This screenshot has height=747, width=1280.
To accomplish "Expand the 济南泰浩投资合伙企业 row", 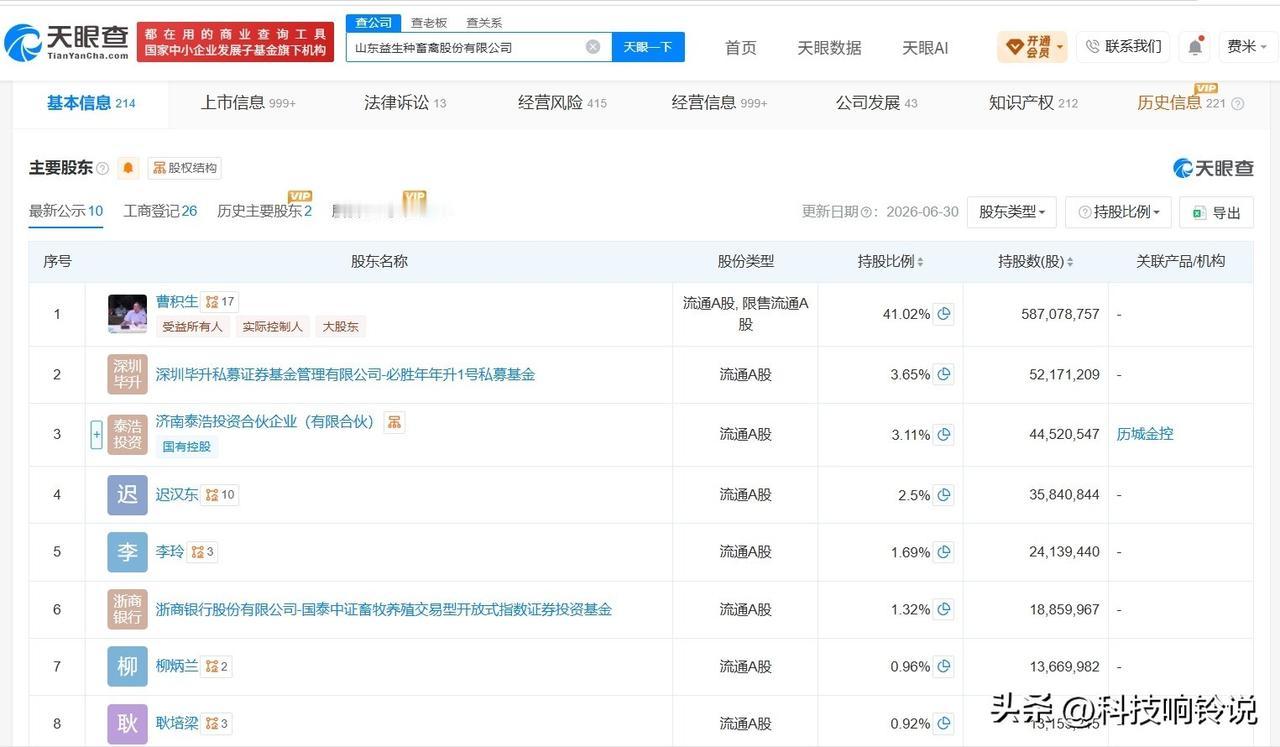I will [97, 434].
